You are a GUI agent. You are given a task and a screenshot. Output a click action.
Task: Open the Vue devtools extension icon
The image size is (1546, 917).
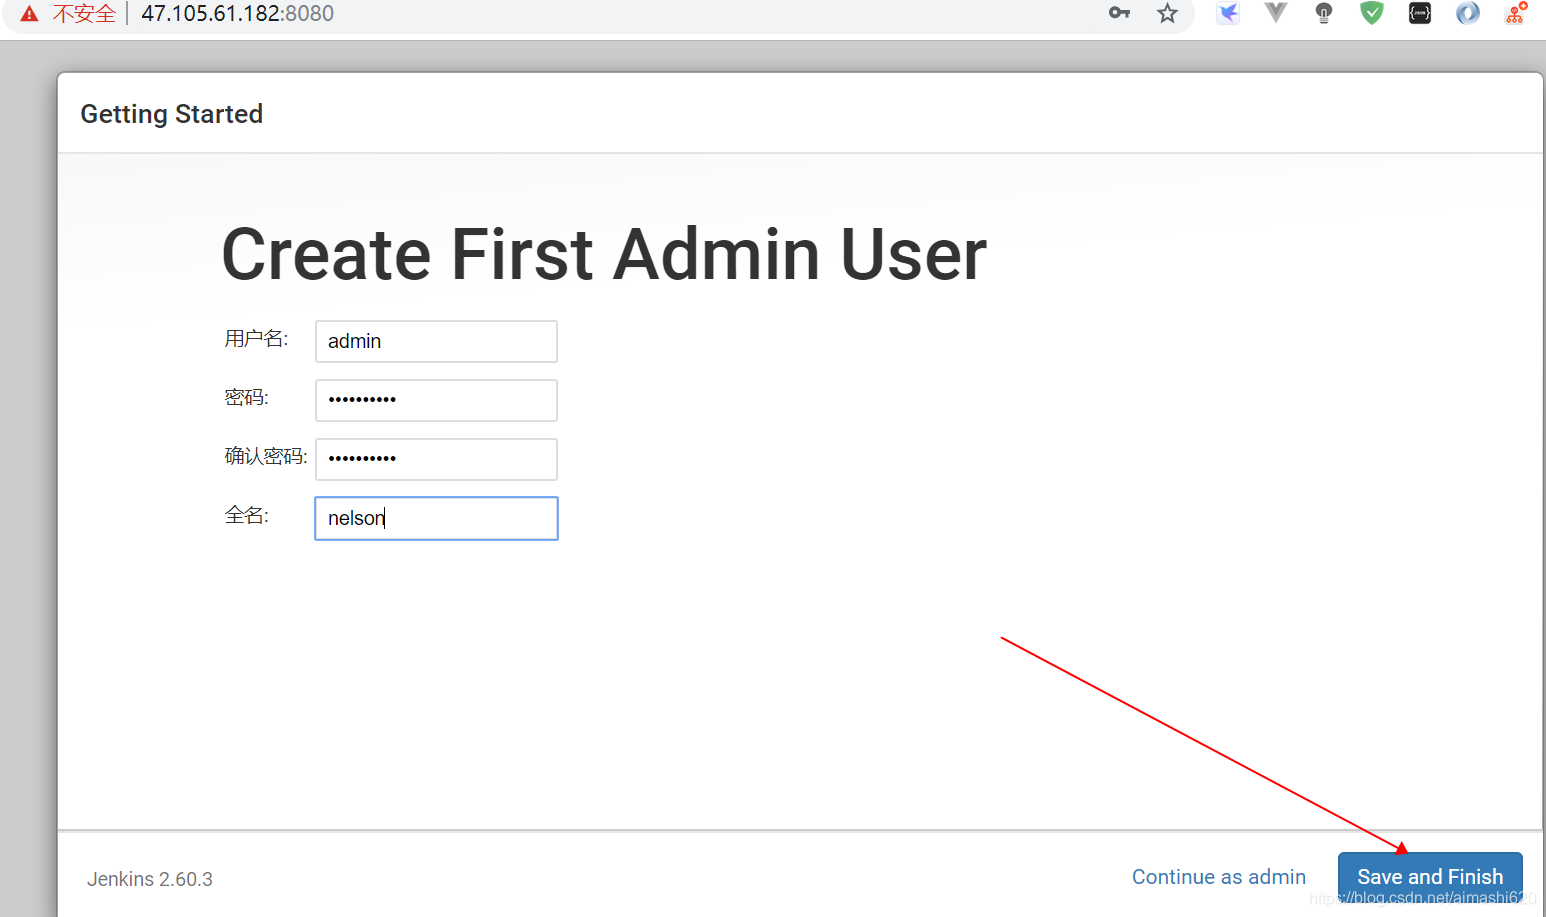(x=1276, y=13)
